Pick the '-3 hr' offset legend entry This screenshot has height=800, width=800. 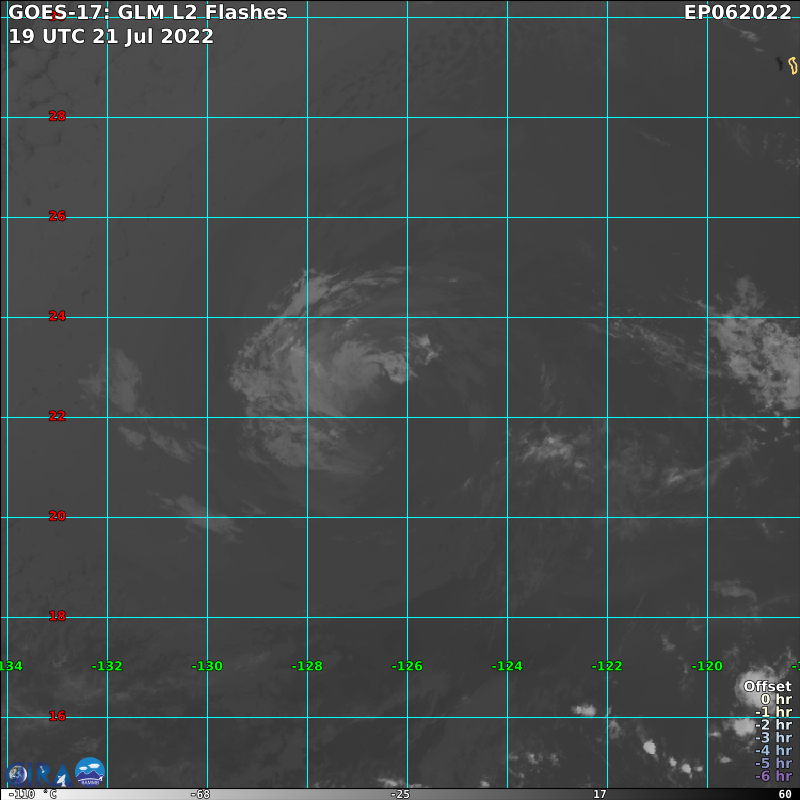click(x=773, y=737)
